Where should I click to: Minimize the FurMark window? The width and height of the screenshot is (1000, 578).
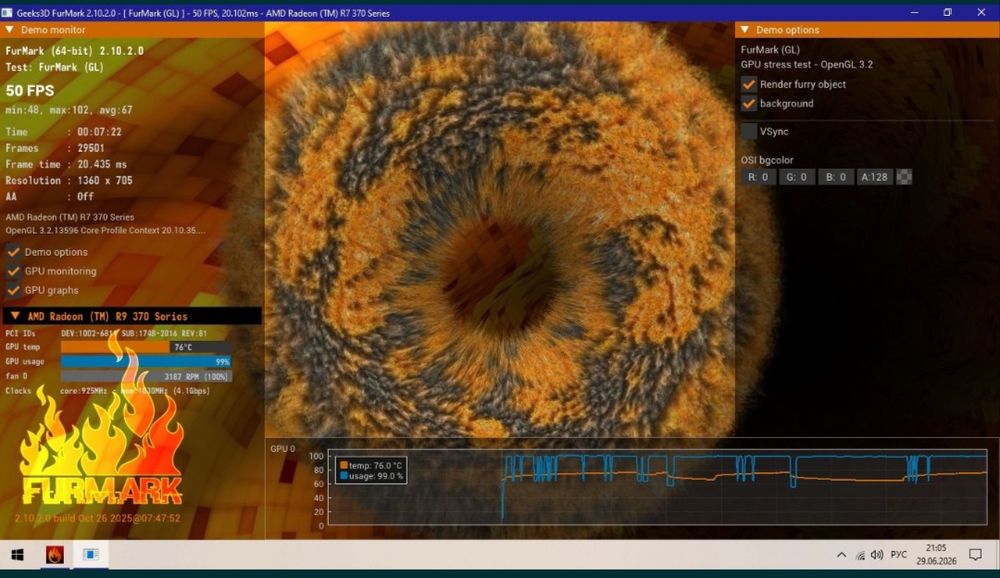point(914,12)
